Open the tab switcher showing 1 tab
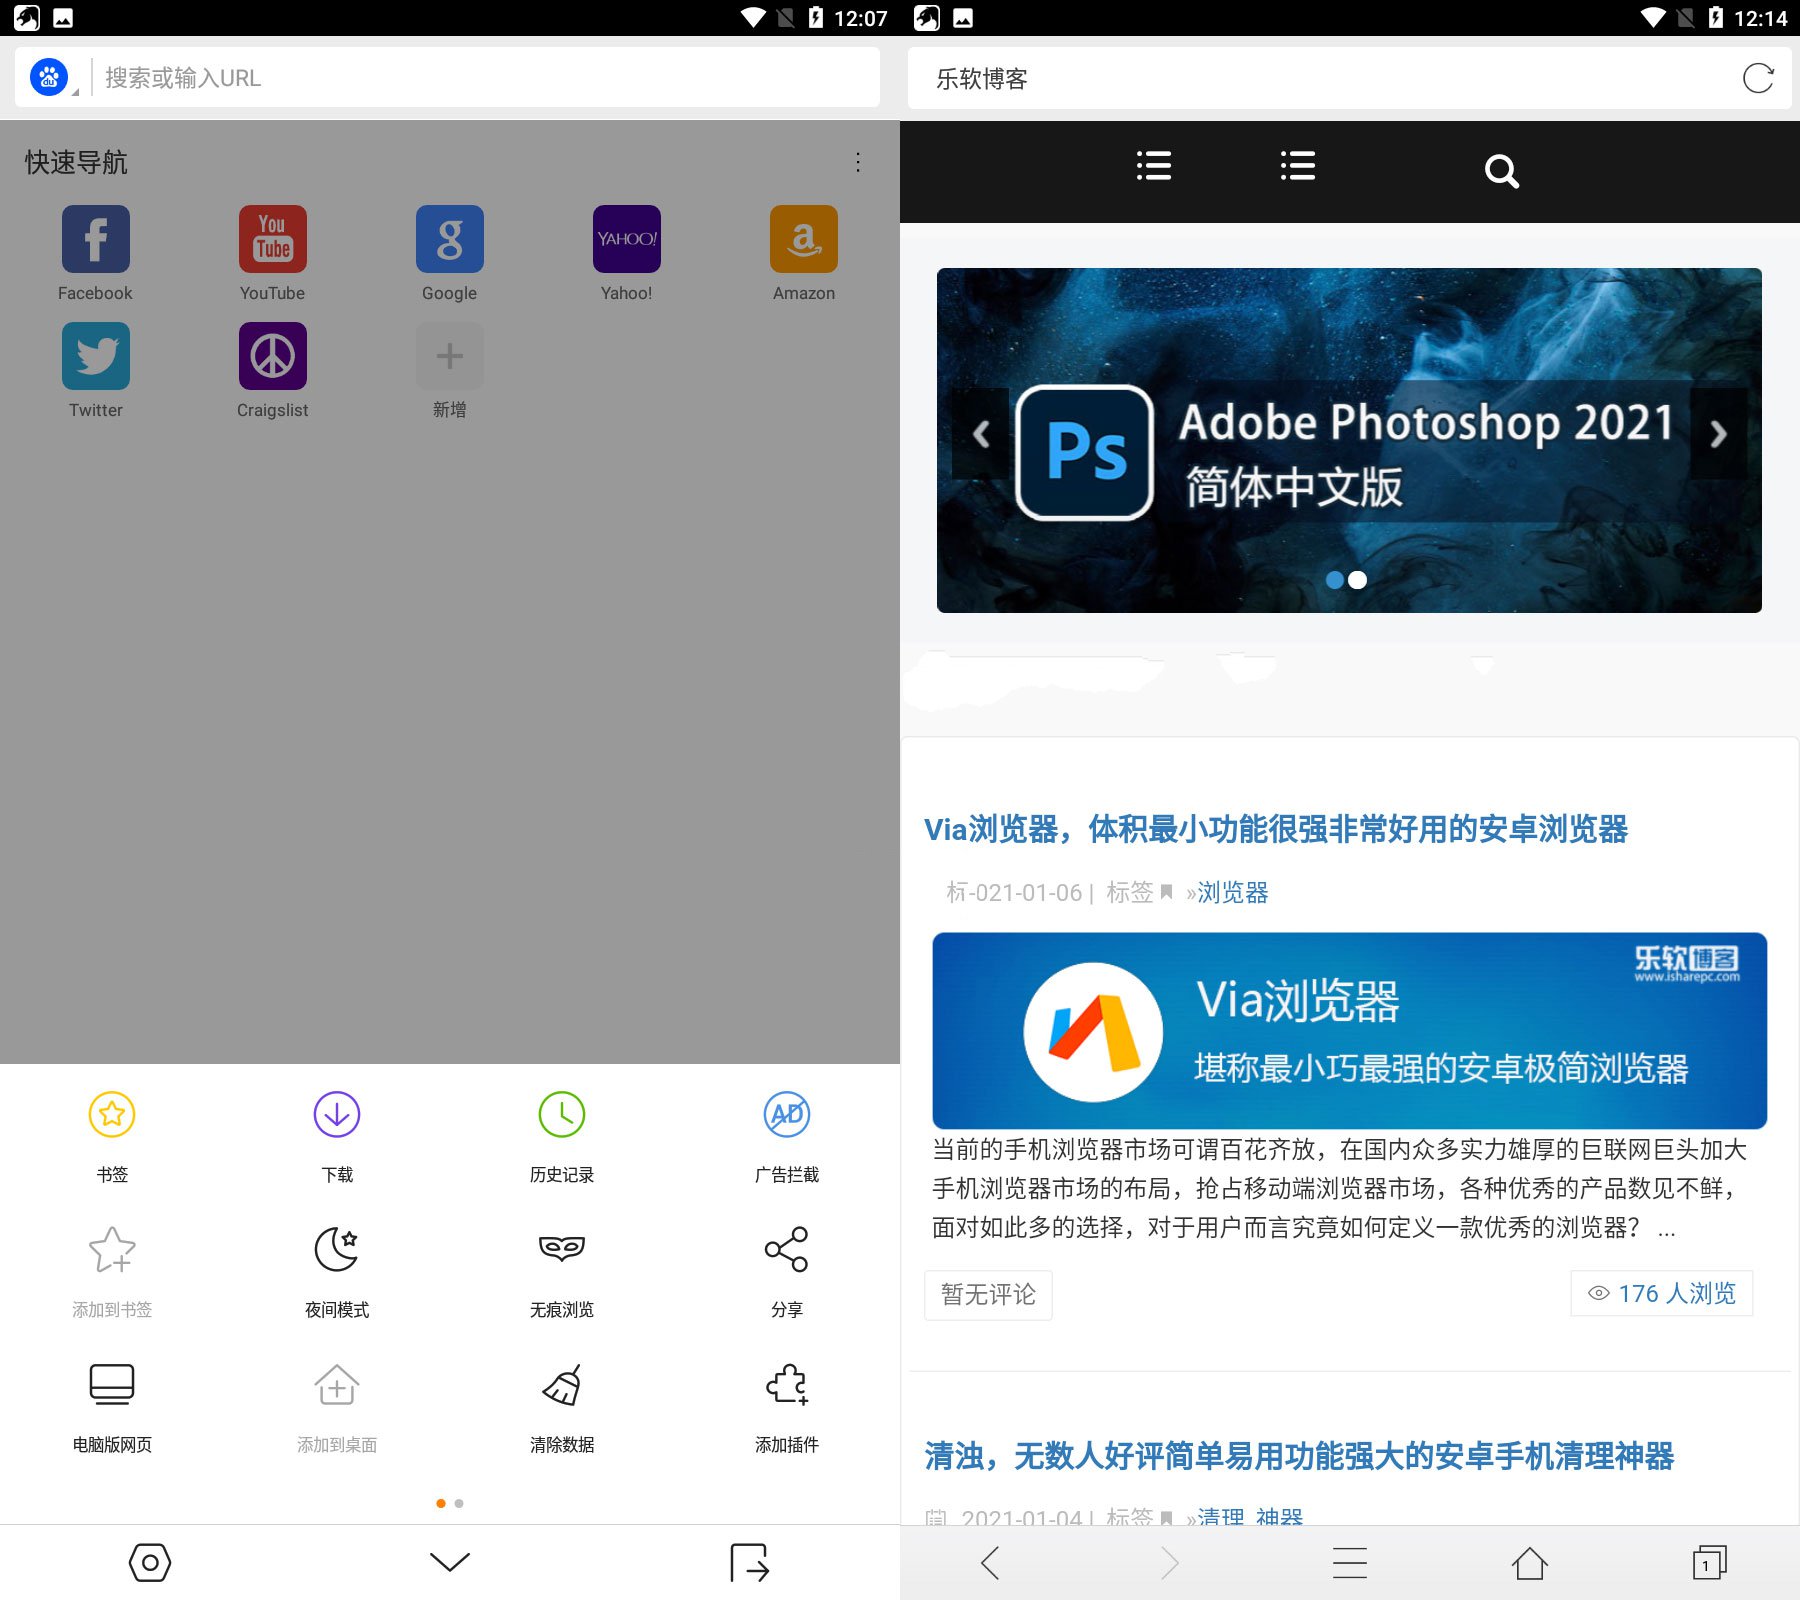Image resolution: width=1800 pixels, height=1600 pixels. coord(1710,1562)
